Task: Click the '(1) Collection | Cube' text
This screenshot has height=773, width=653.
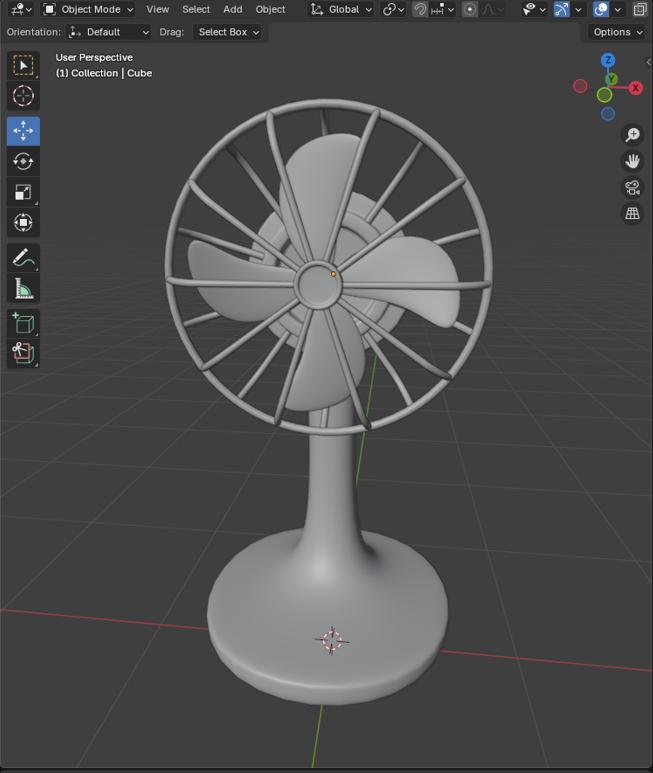Action: coord(103,73)
